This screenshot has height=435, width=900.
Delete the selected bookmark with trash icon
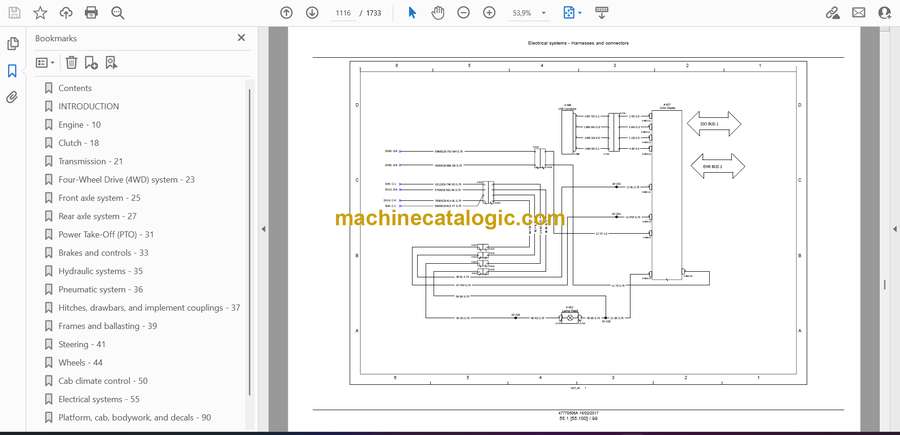[x=71, y=62]
